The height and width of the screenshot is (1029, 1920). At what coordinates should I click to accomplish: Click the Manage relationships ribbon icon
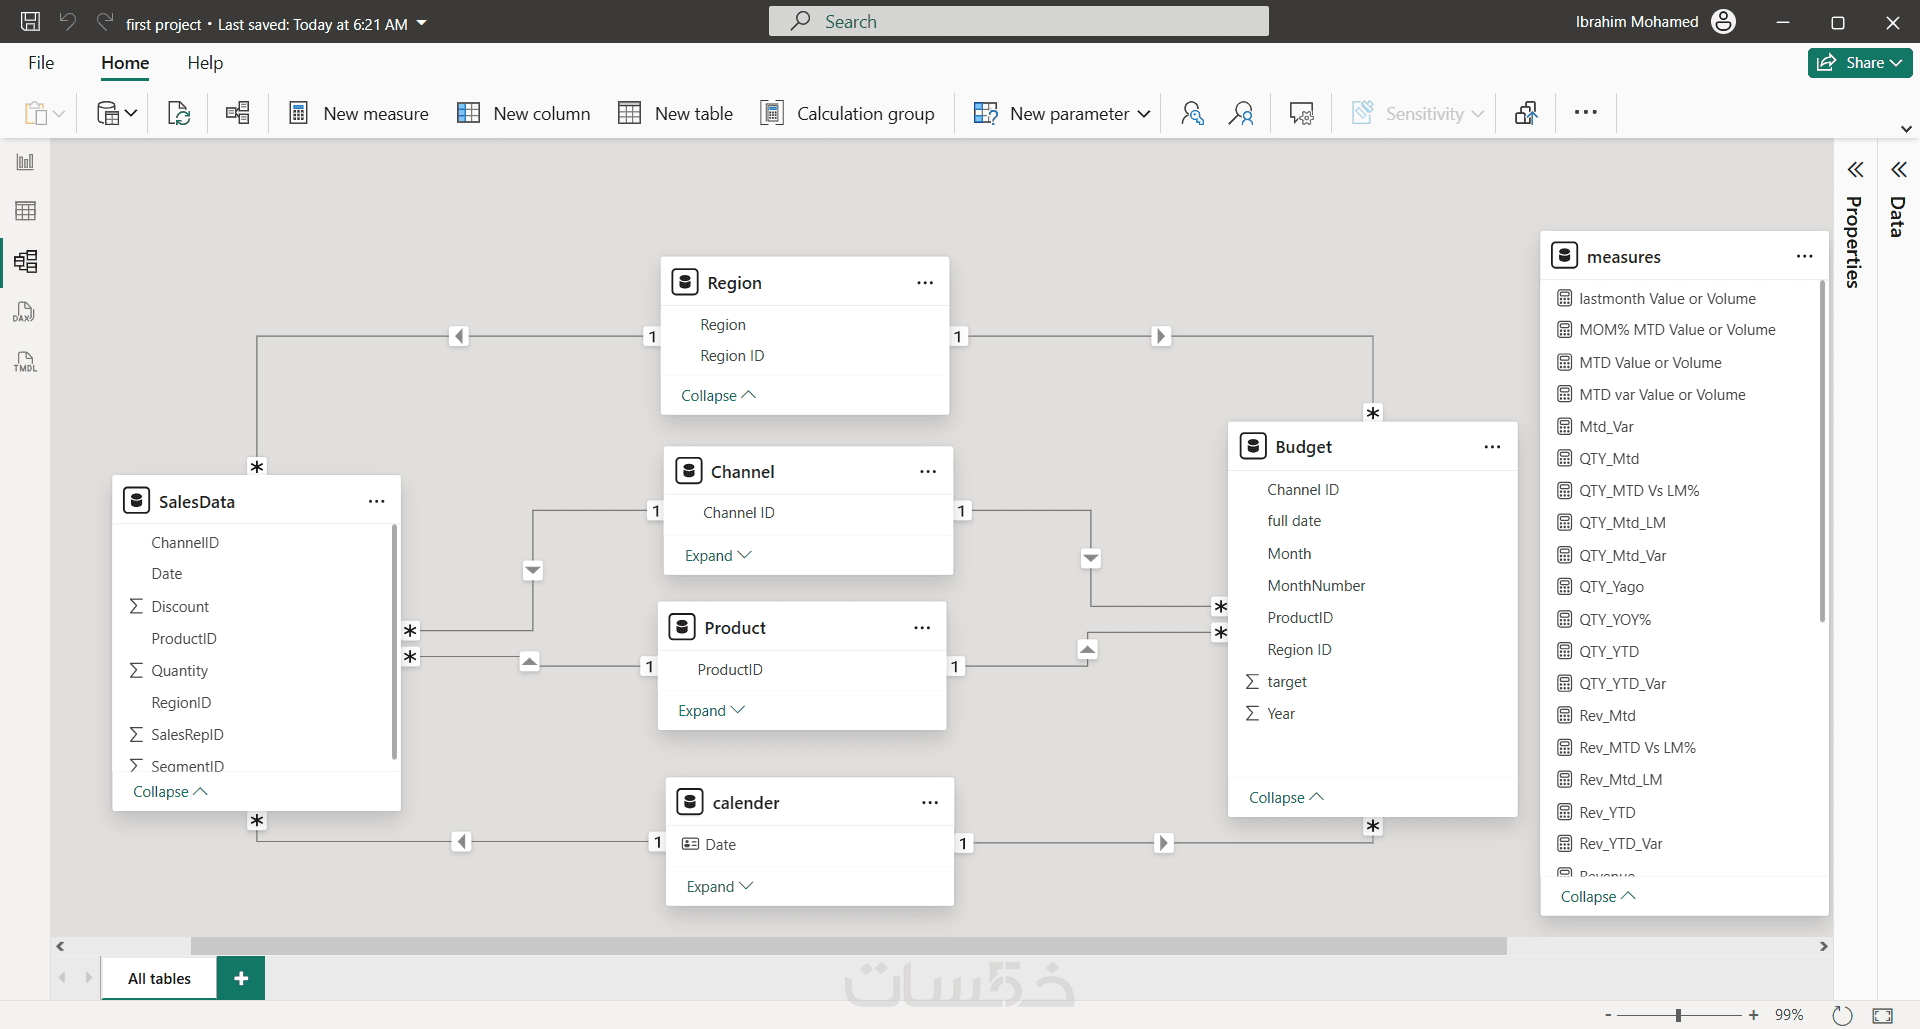click(x=238, y=113)
